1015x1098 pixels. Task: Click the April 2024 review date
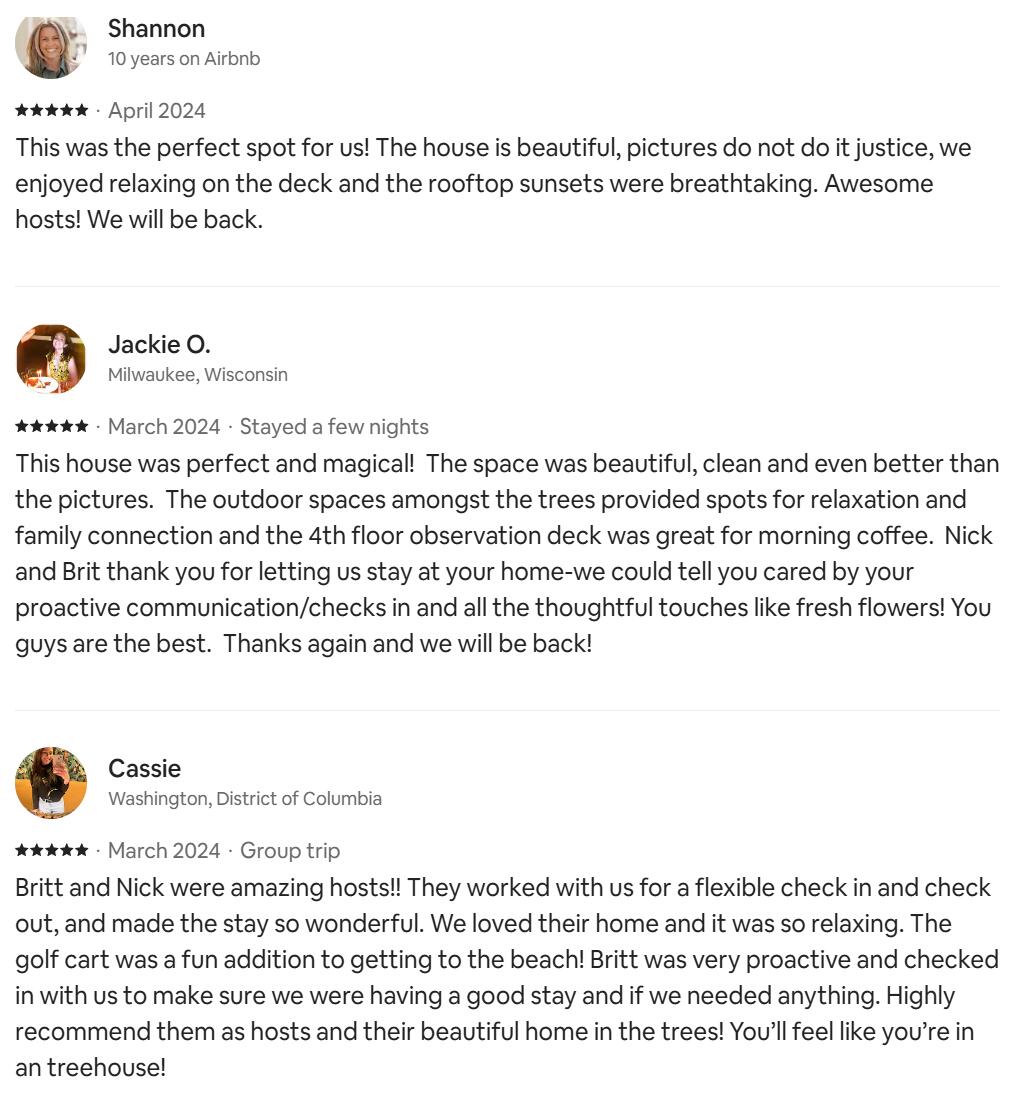click(x=157, y=111)
